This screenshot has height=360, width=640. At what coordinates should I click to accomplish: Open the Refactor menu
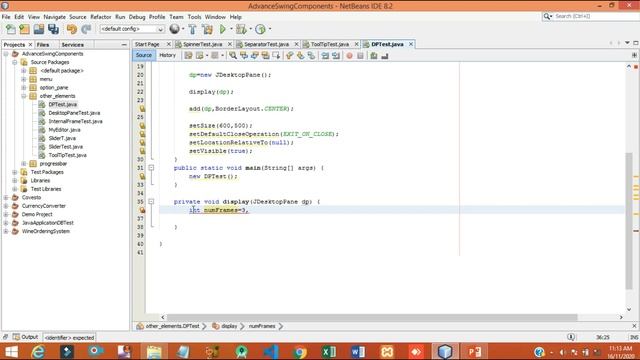[x=101, y=17]
